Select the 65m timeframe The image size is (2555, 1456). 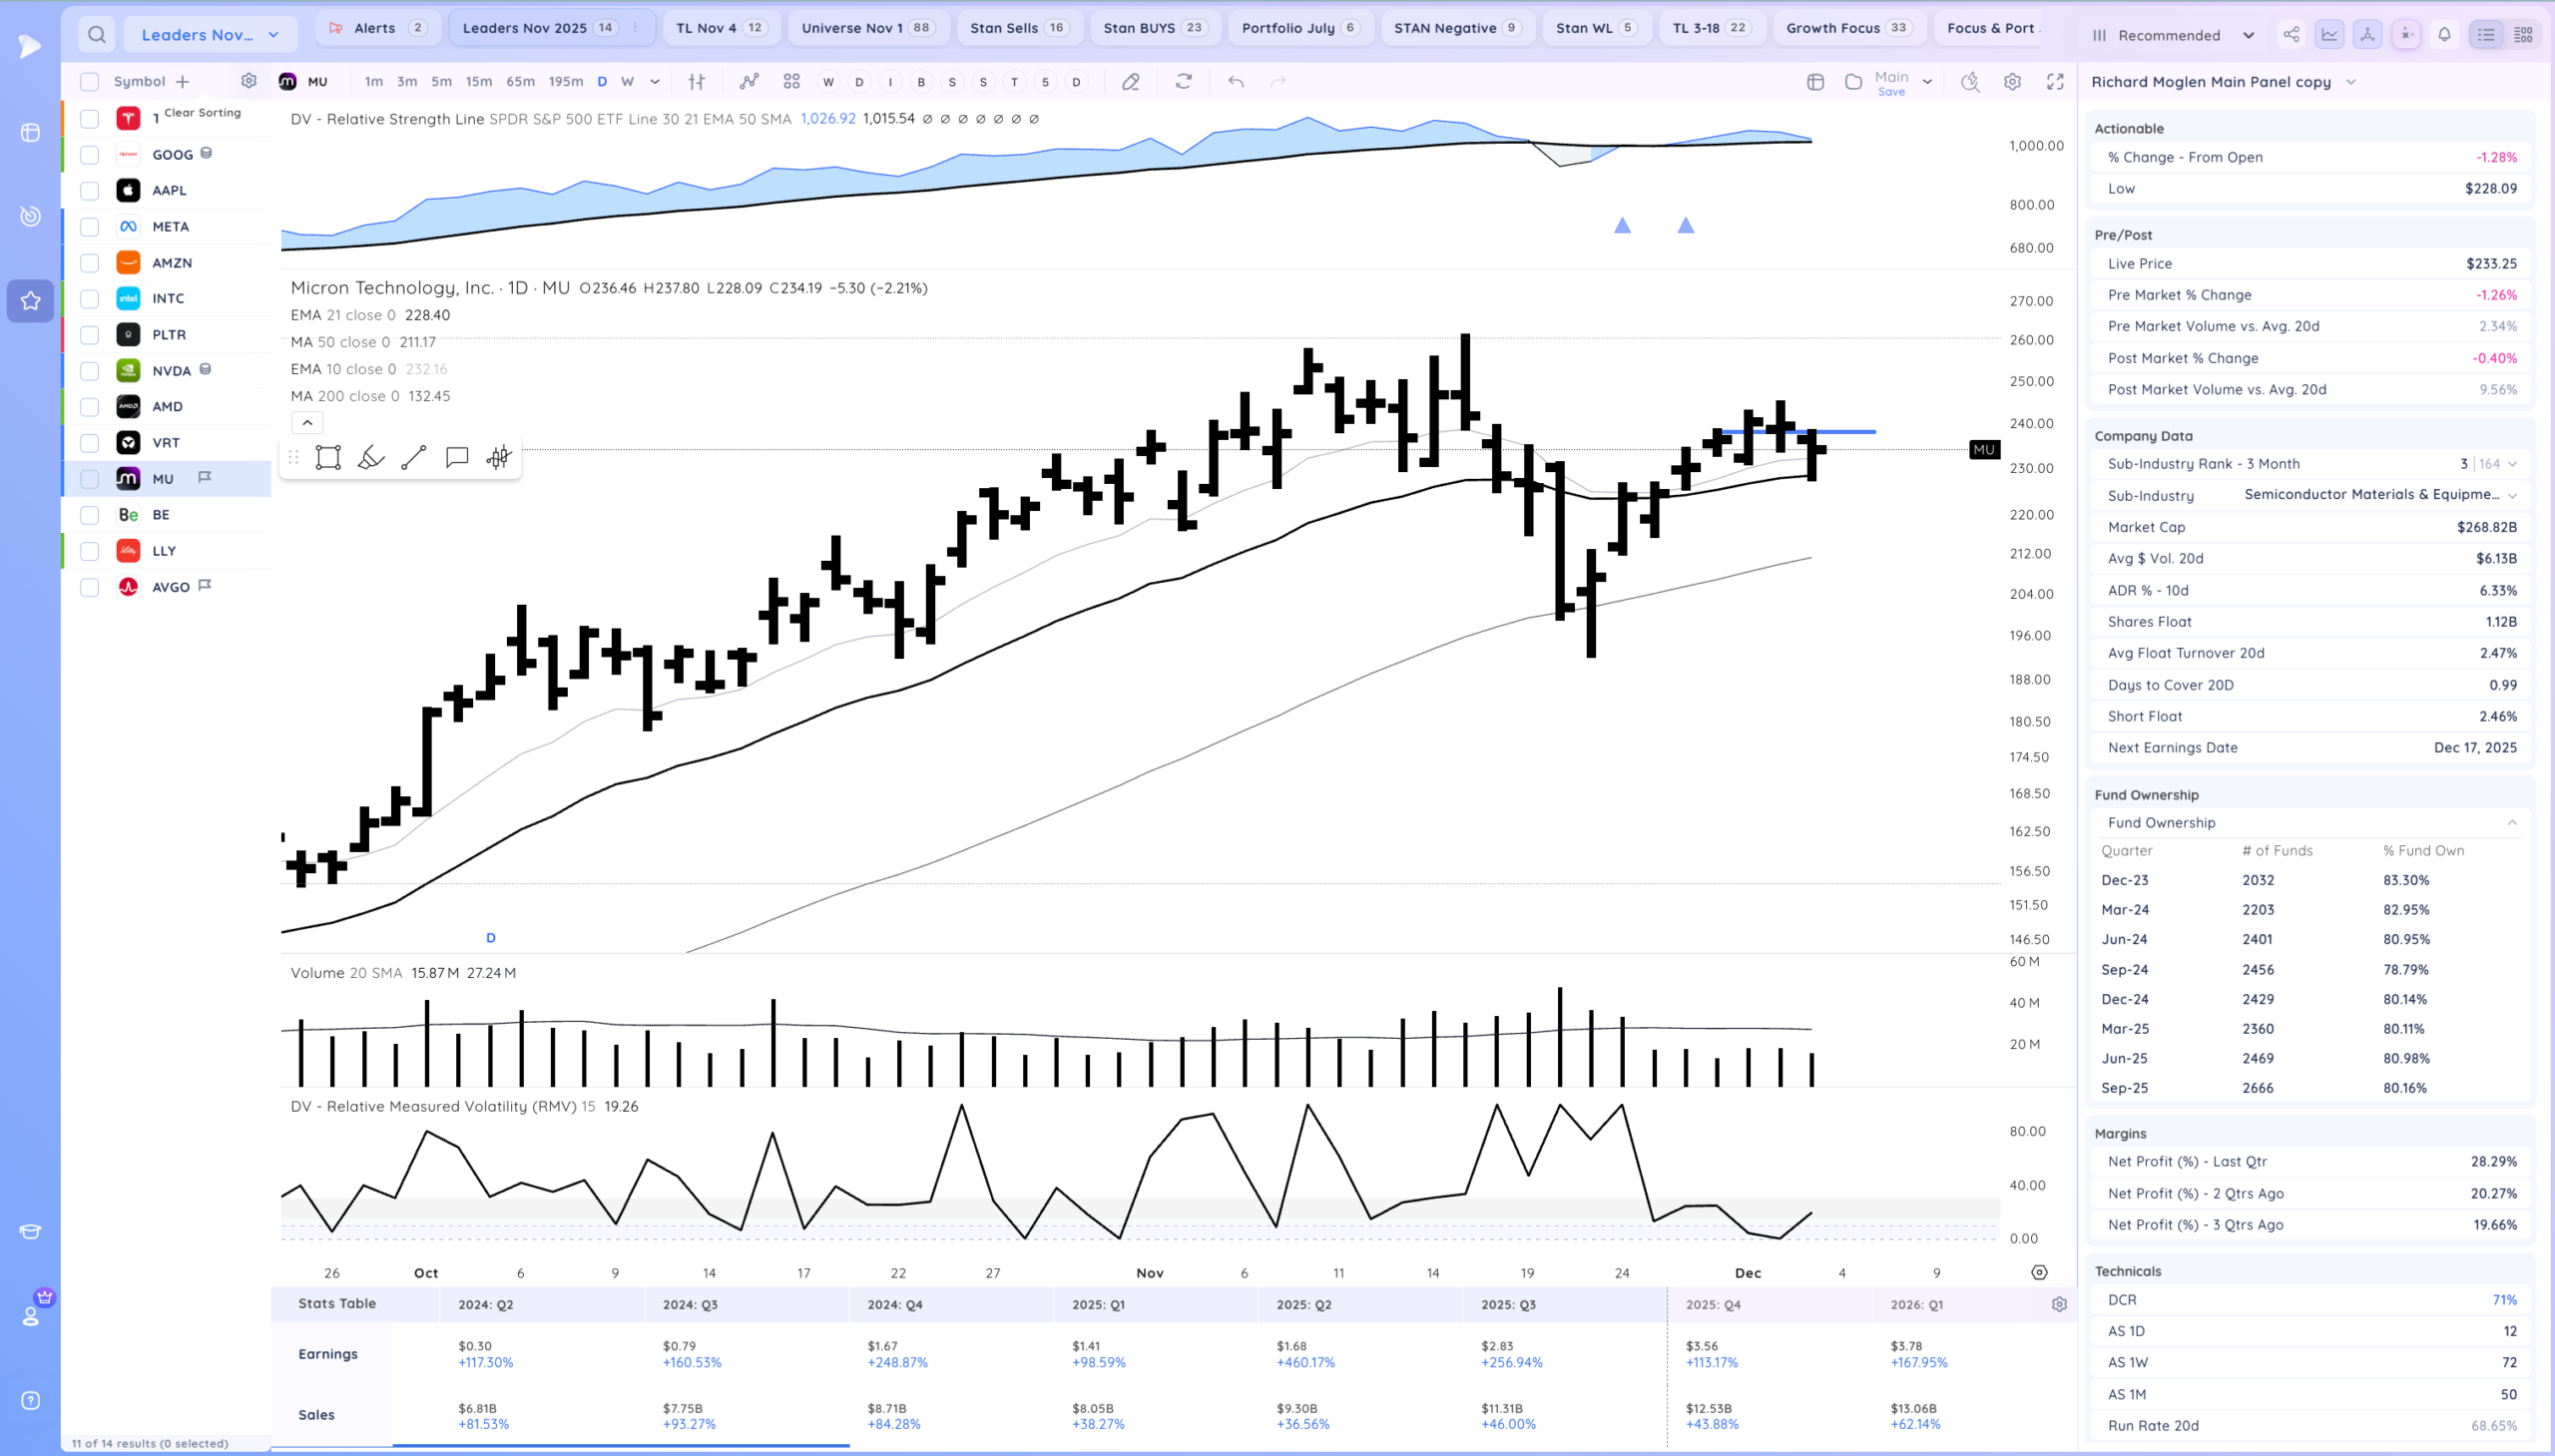[x=520, y=82]
